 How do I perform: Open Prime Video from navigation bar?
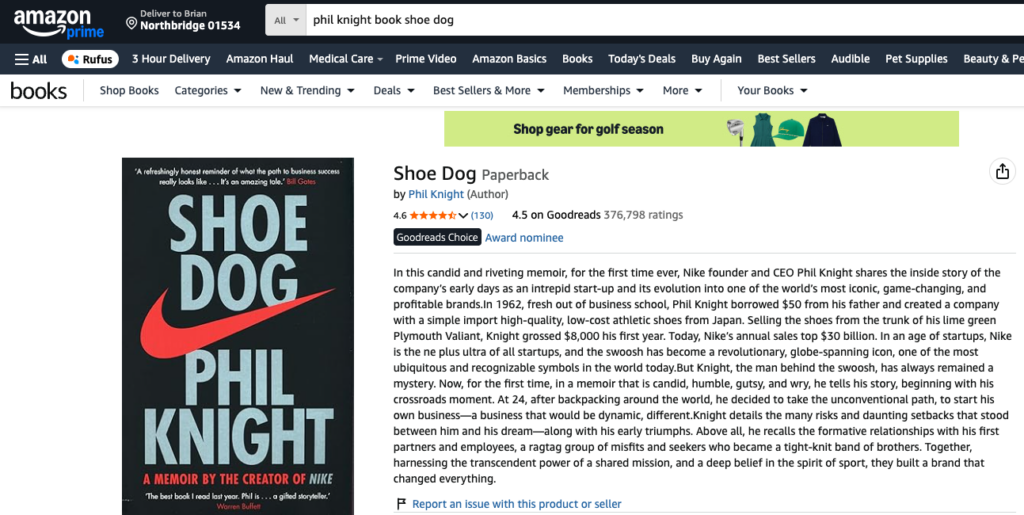coord(426,59)
